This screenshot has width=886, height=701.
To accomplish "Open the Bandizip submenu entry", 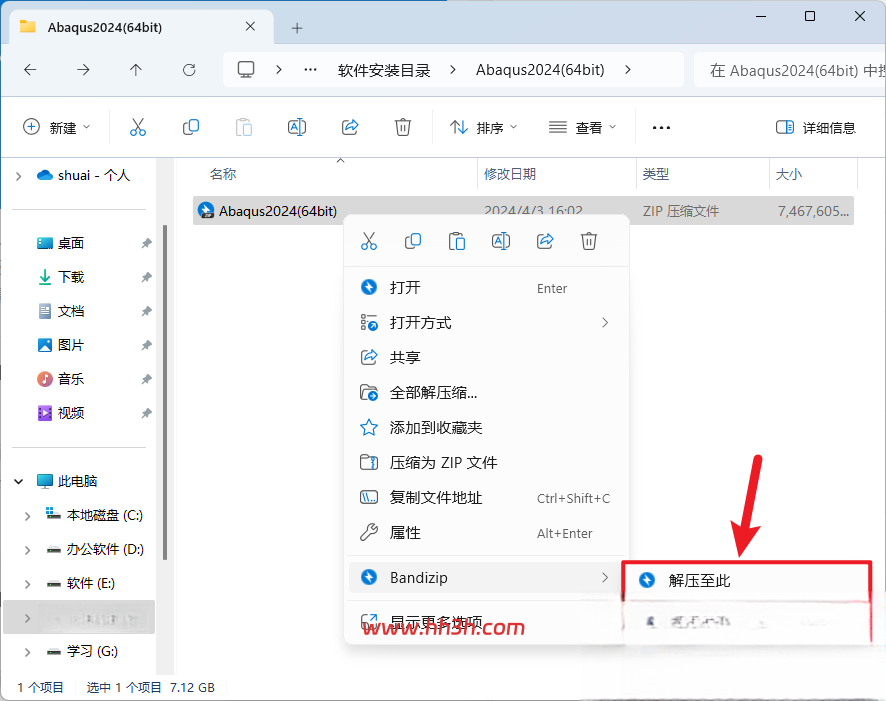I will click(486, 577).
